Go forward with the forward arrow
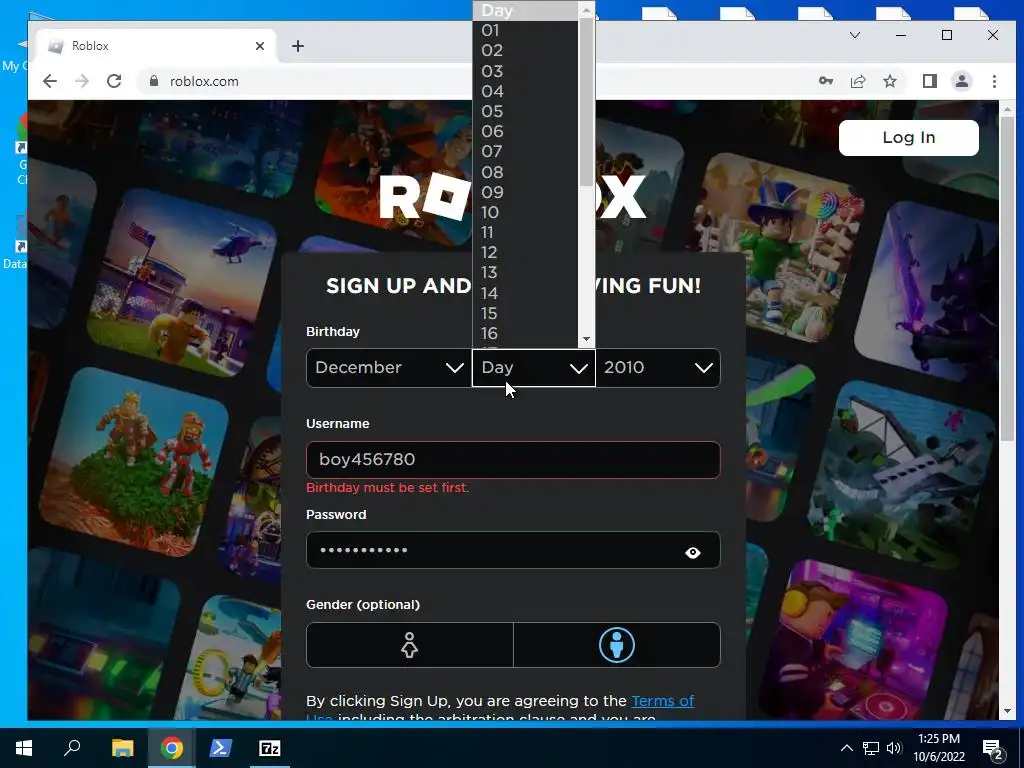 [x=82, y=81]
